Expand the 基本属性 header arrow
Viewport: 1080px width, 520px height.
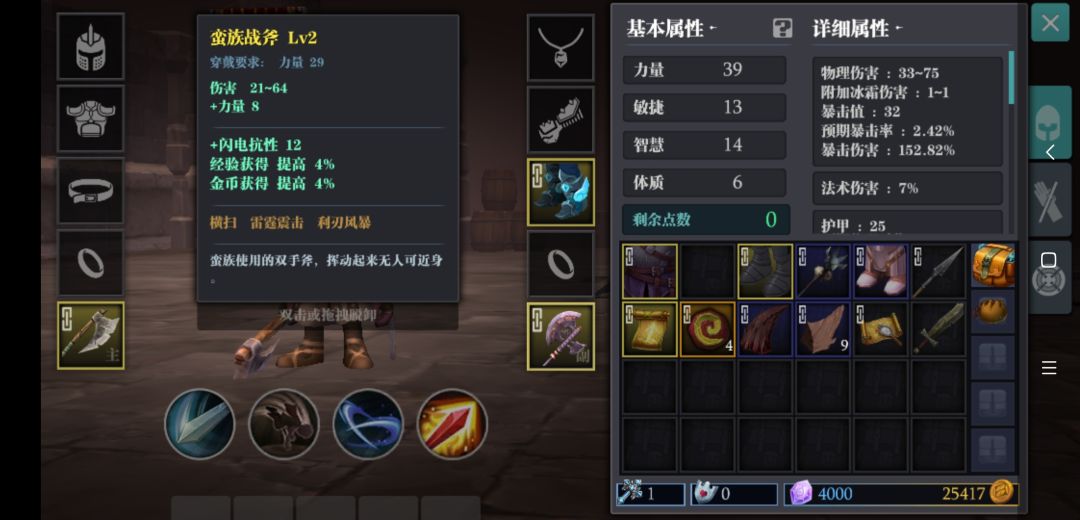(x=713, y=28)
